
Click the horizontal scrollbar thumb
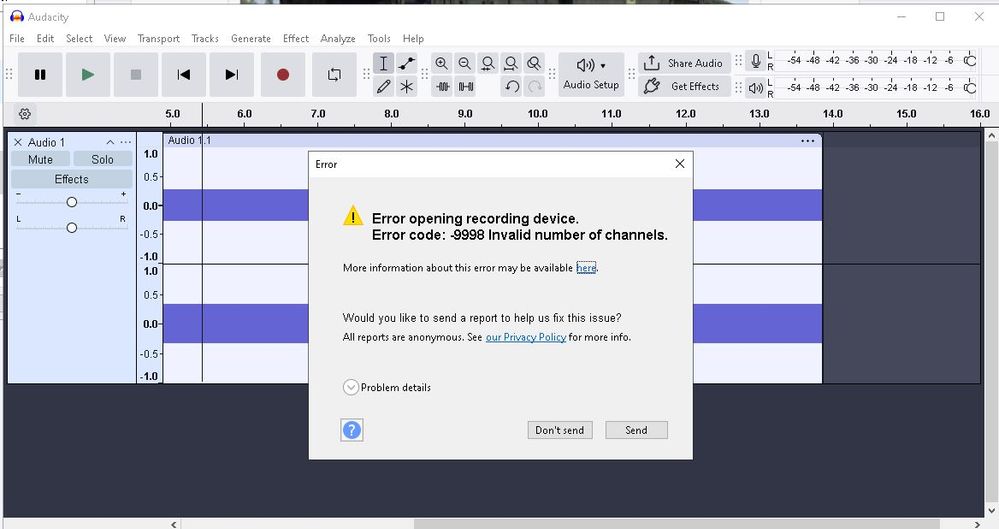click(677, 524)
